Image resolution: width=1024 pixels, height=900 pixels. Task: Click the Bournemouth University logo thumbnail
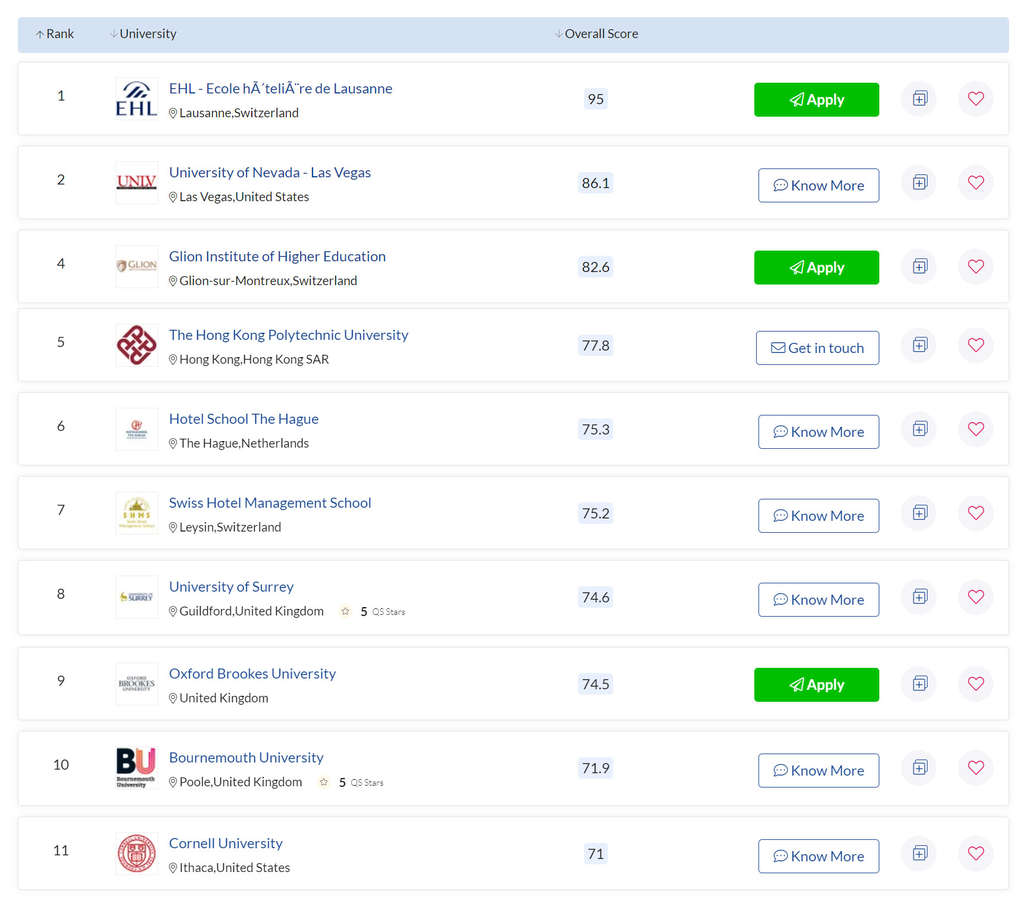click(x=136, y=766)
